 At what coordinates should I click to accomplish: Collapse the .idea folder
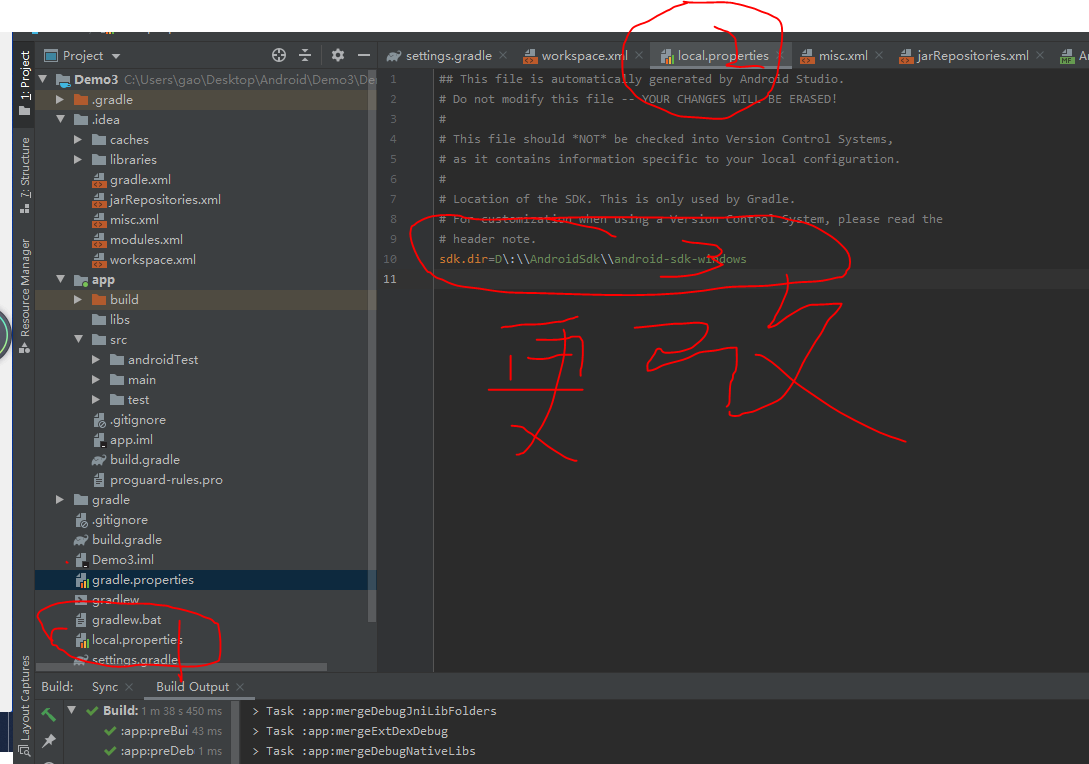[x=60, y=119]
